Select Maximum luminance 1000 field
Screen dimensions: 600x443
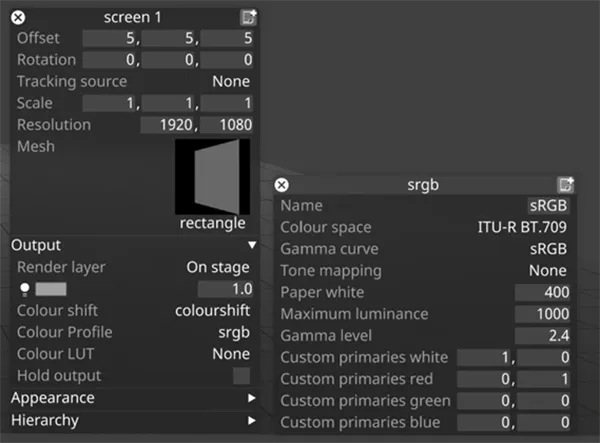tap(542, 314)
